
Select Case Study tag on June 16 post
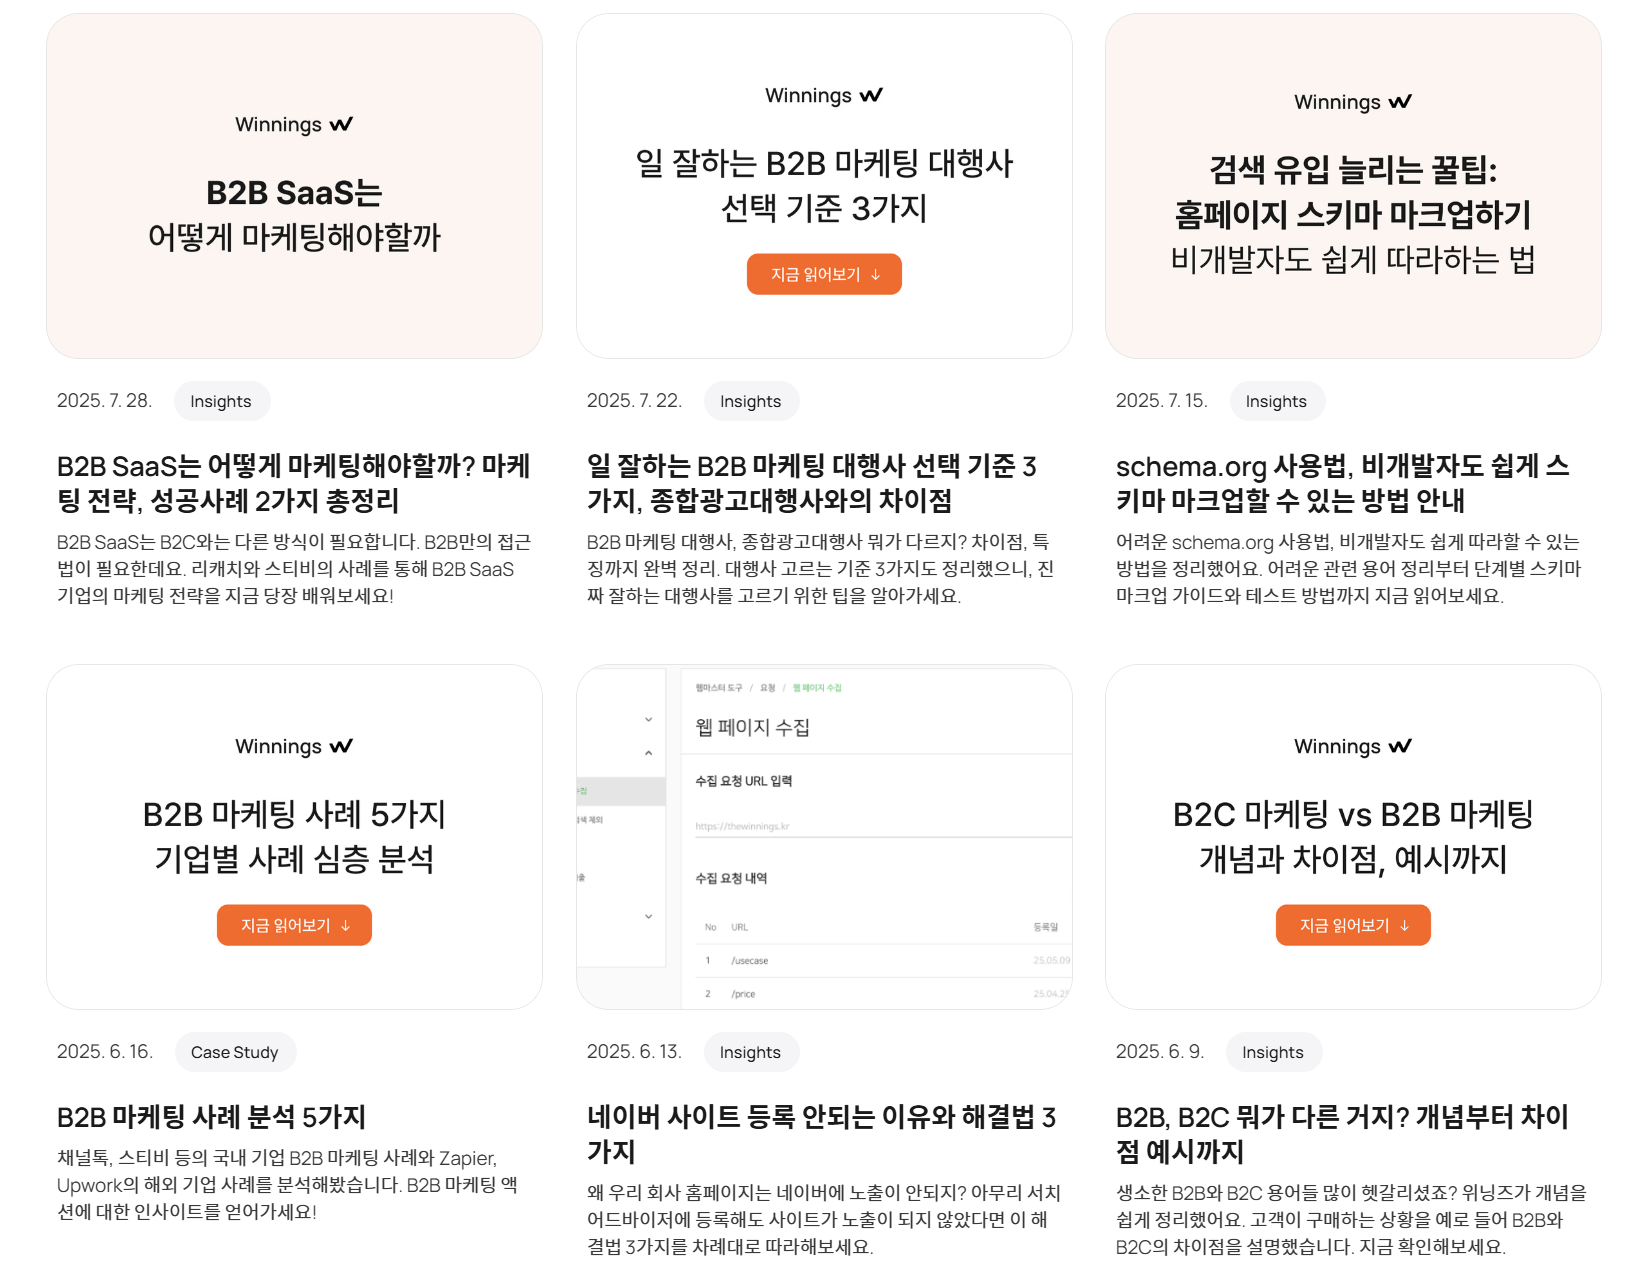pos(235,1052)
